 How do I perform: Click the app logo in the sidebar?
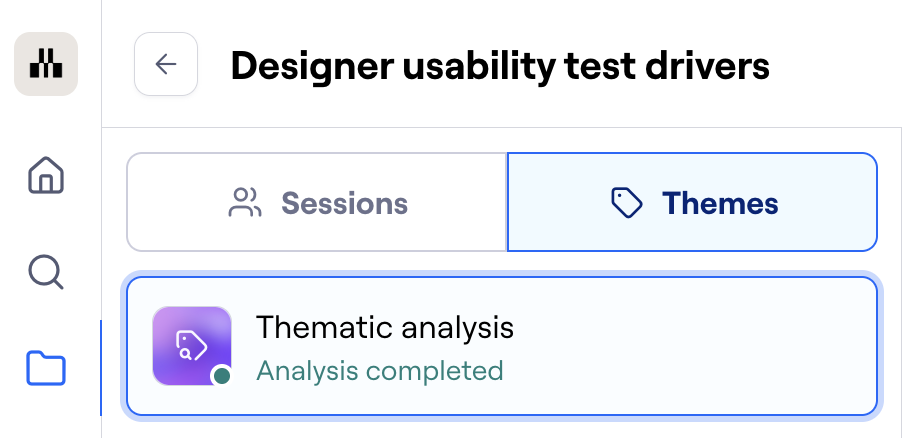coord(46,65)
